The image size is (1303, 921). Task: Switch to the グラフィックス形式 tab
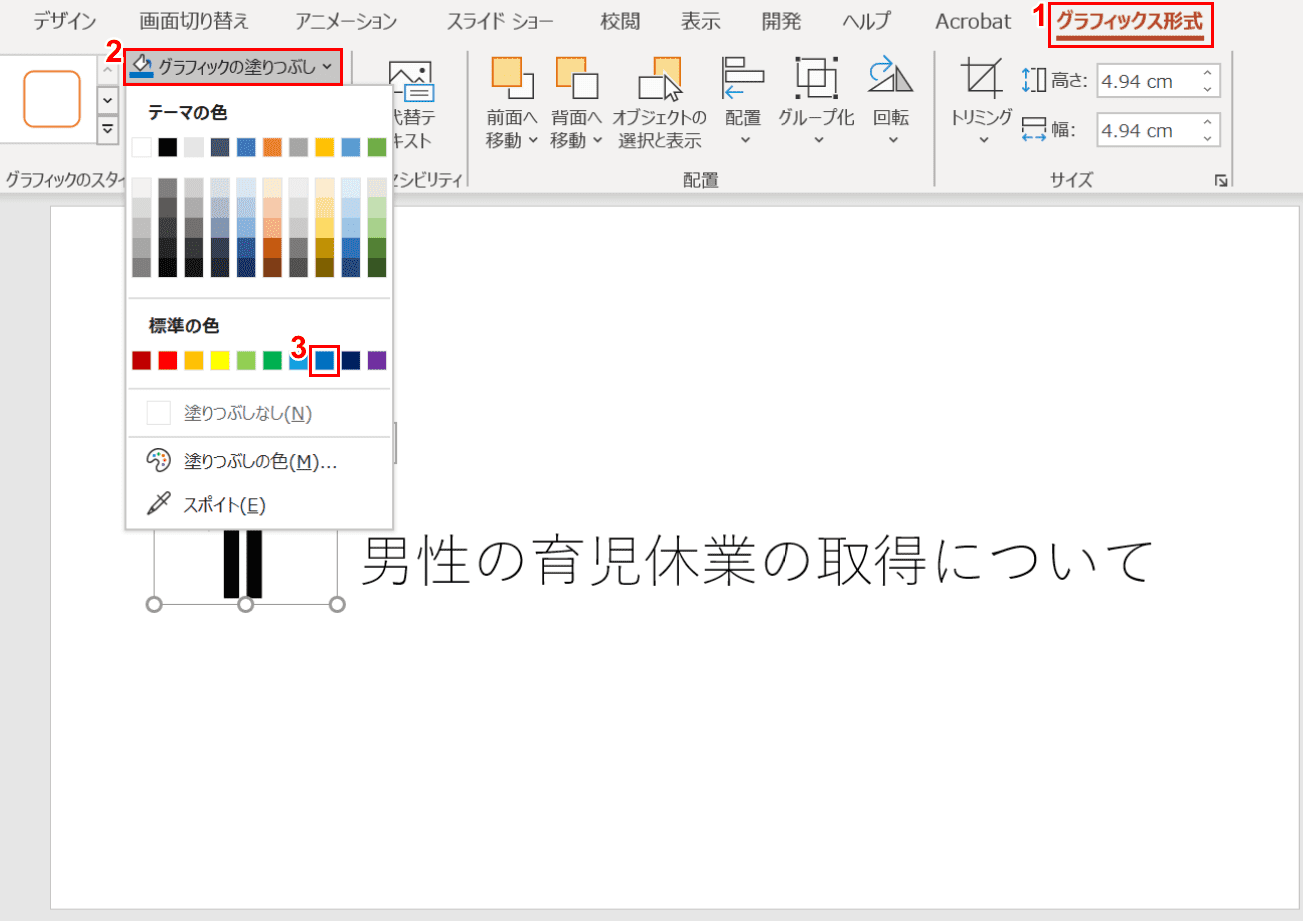point(1130,21)
